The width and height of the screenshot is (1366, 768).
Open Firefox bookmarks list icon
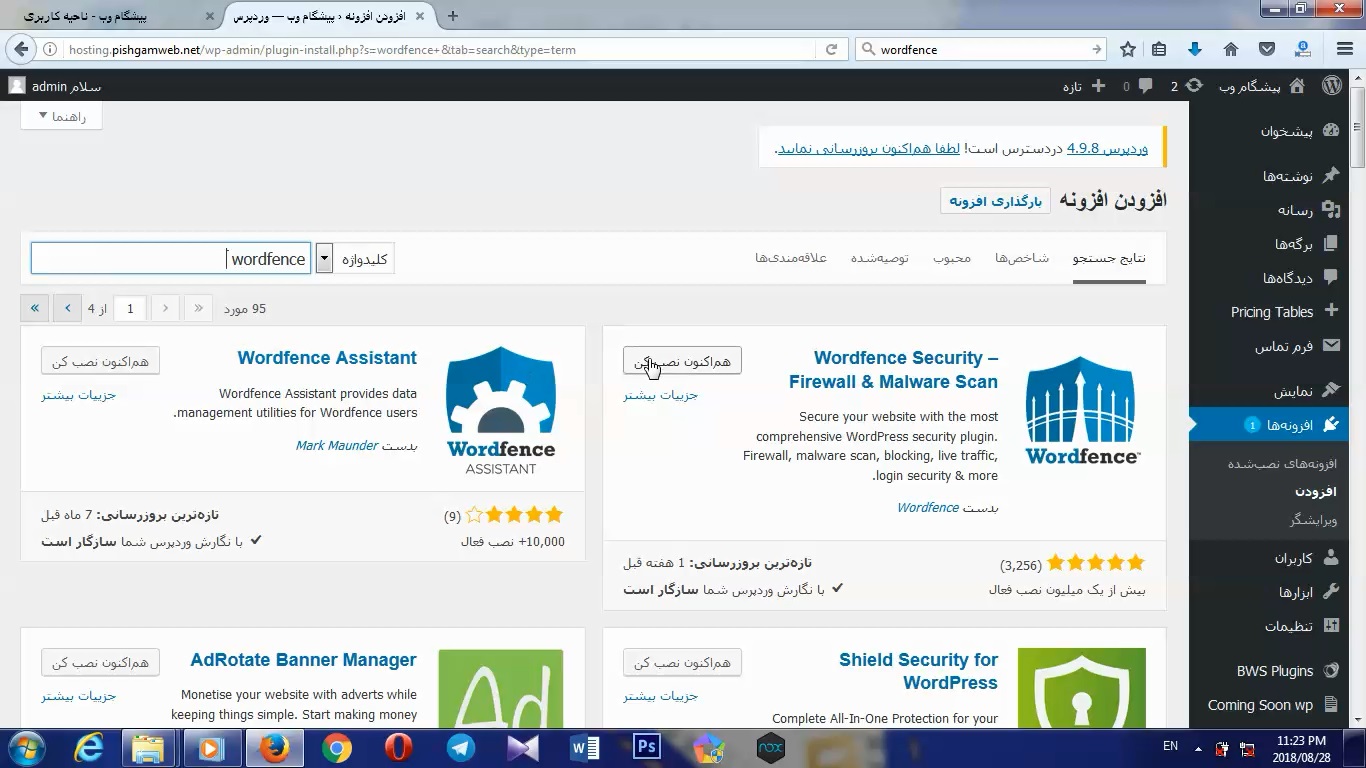pyautogui.click(x=1159, y=49)
